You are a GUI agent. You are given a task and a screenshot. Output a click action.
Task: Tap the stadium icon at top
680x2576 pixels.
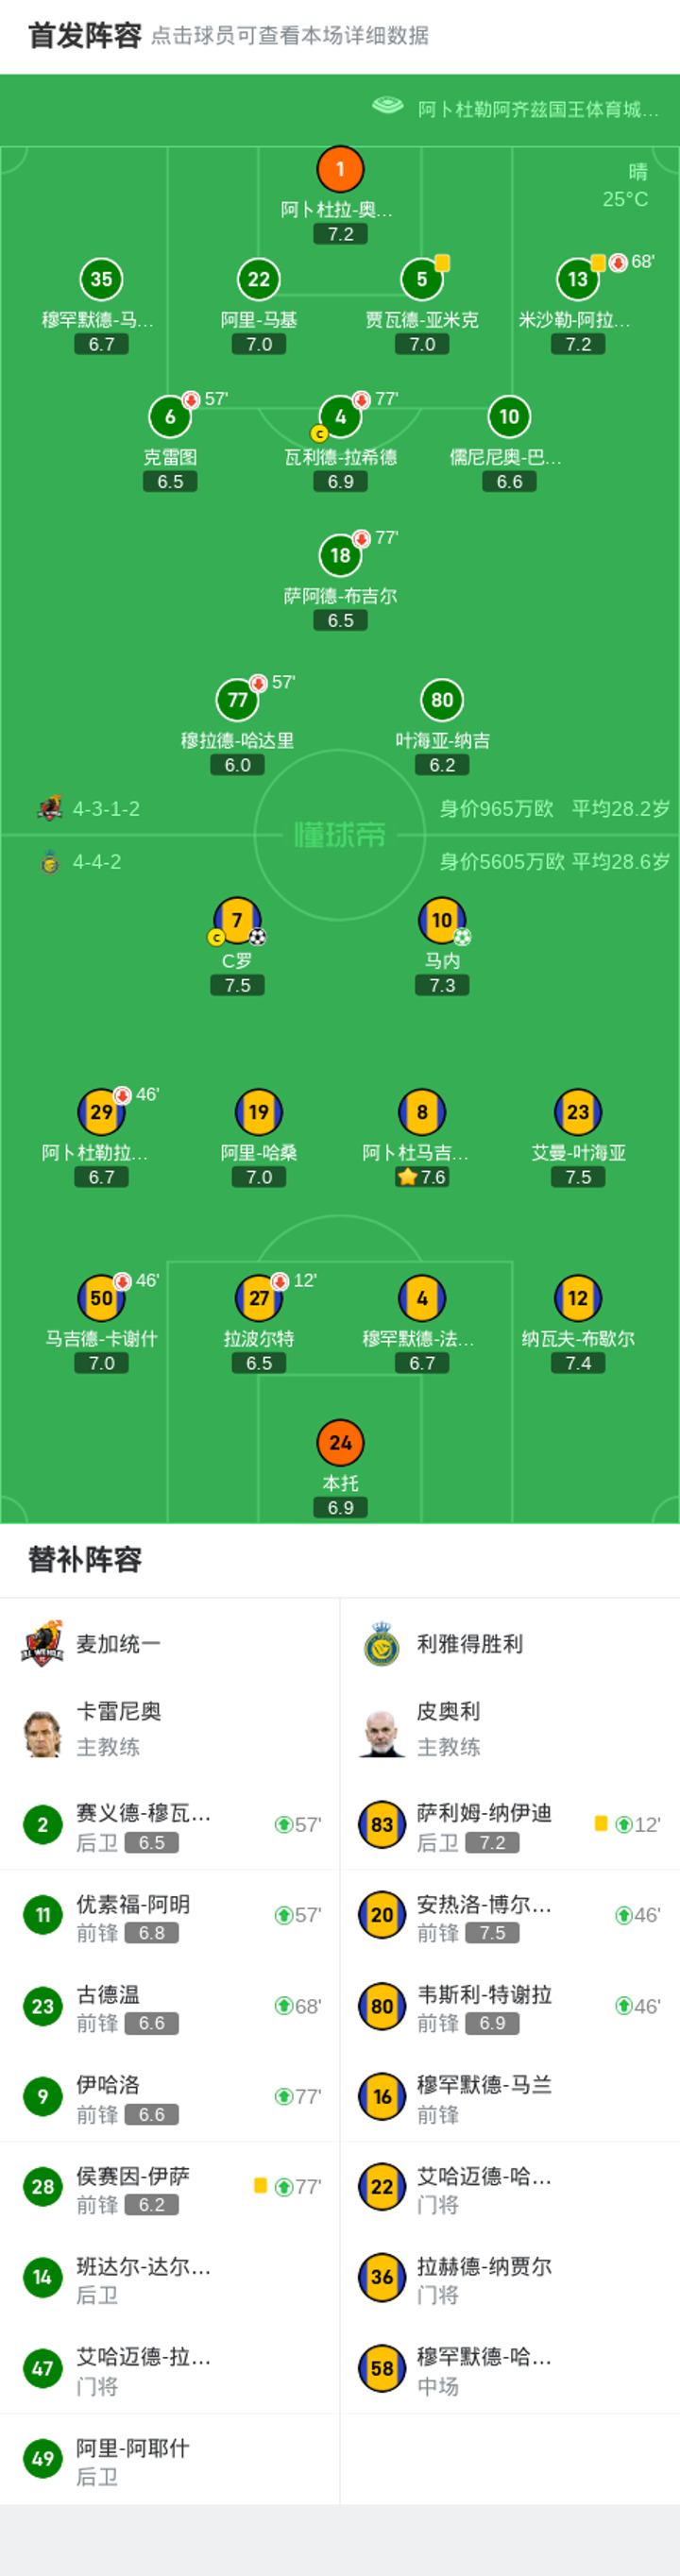(388, 106)
